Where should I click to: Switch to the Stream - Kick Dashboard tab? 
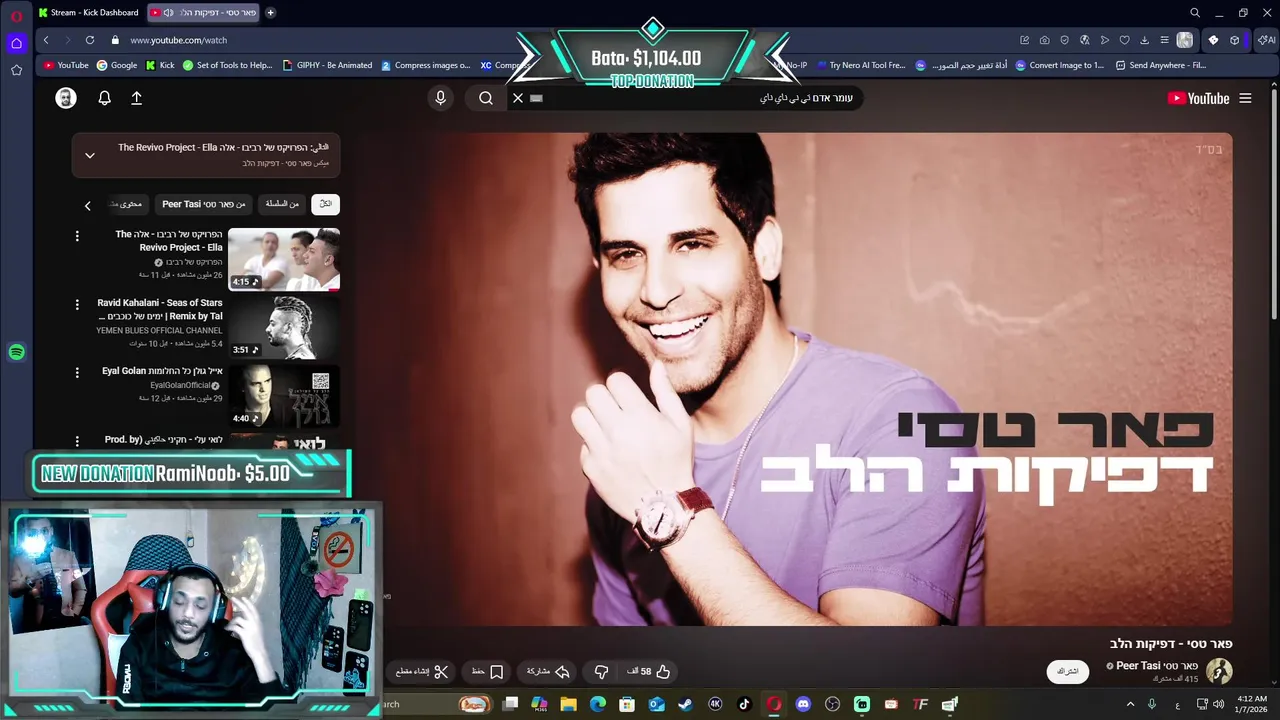point(88,13)
